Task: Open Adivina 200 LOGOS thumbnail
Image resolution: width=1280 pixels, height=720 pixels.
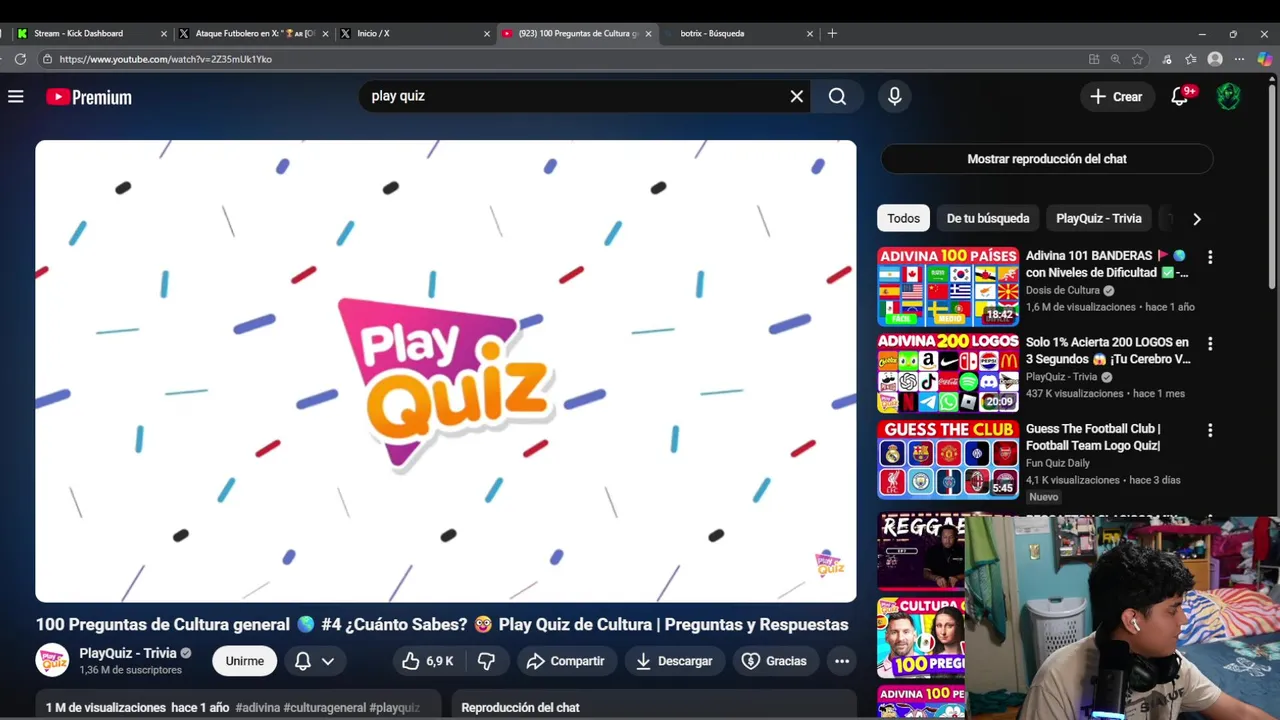Action: [948, 373]
